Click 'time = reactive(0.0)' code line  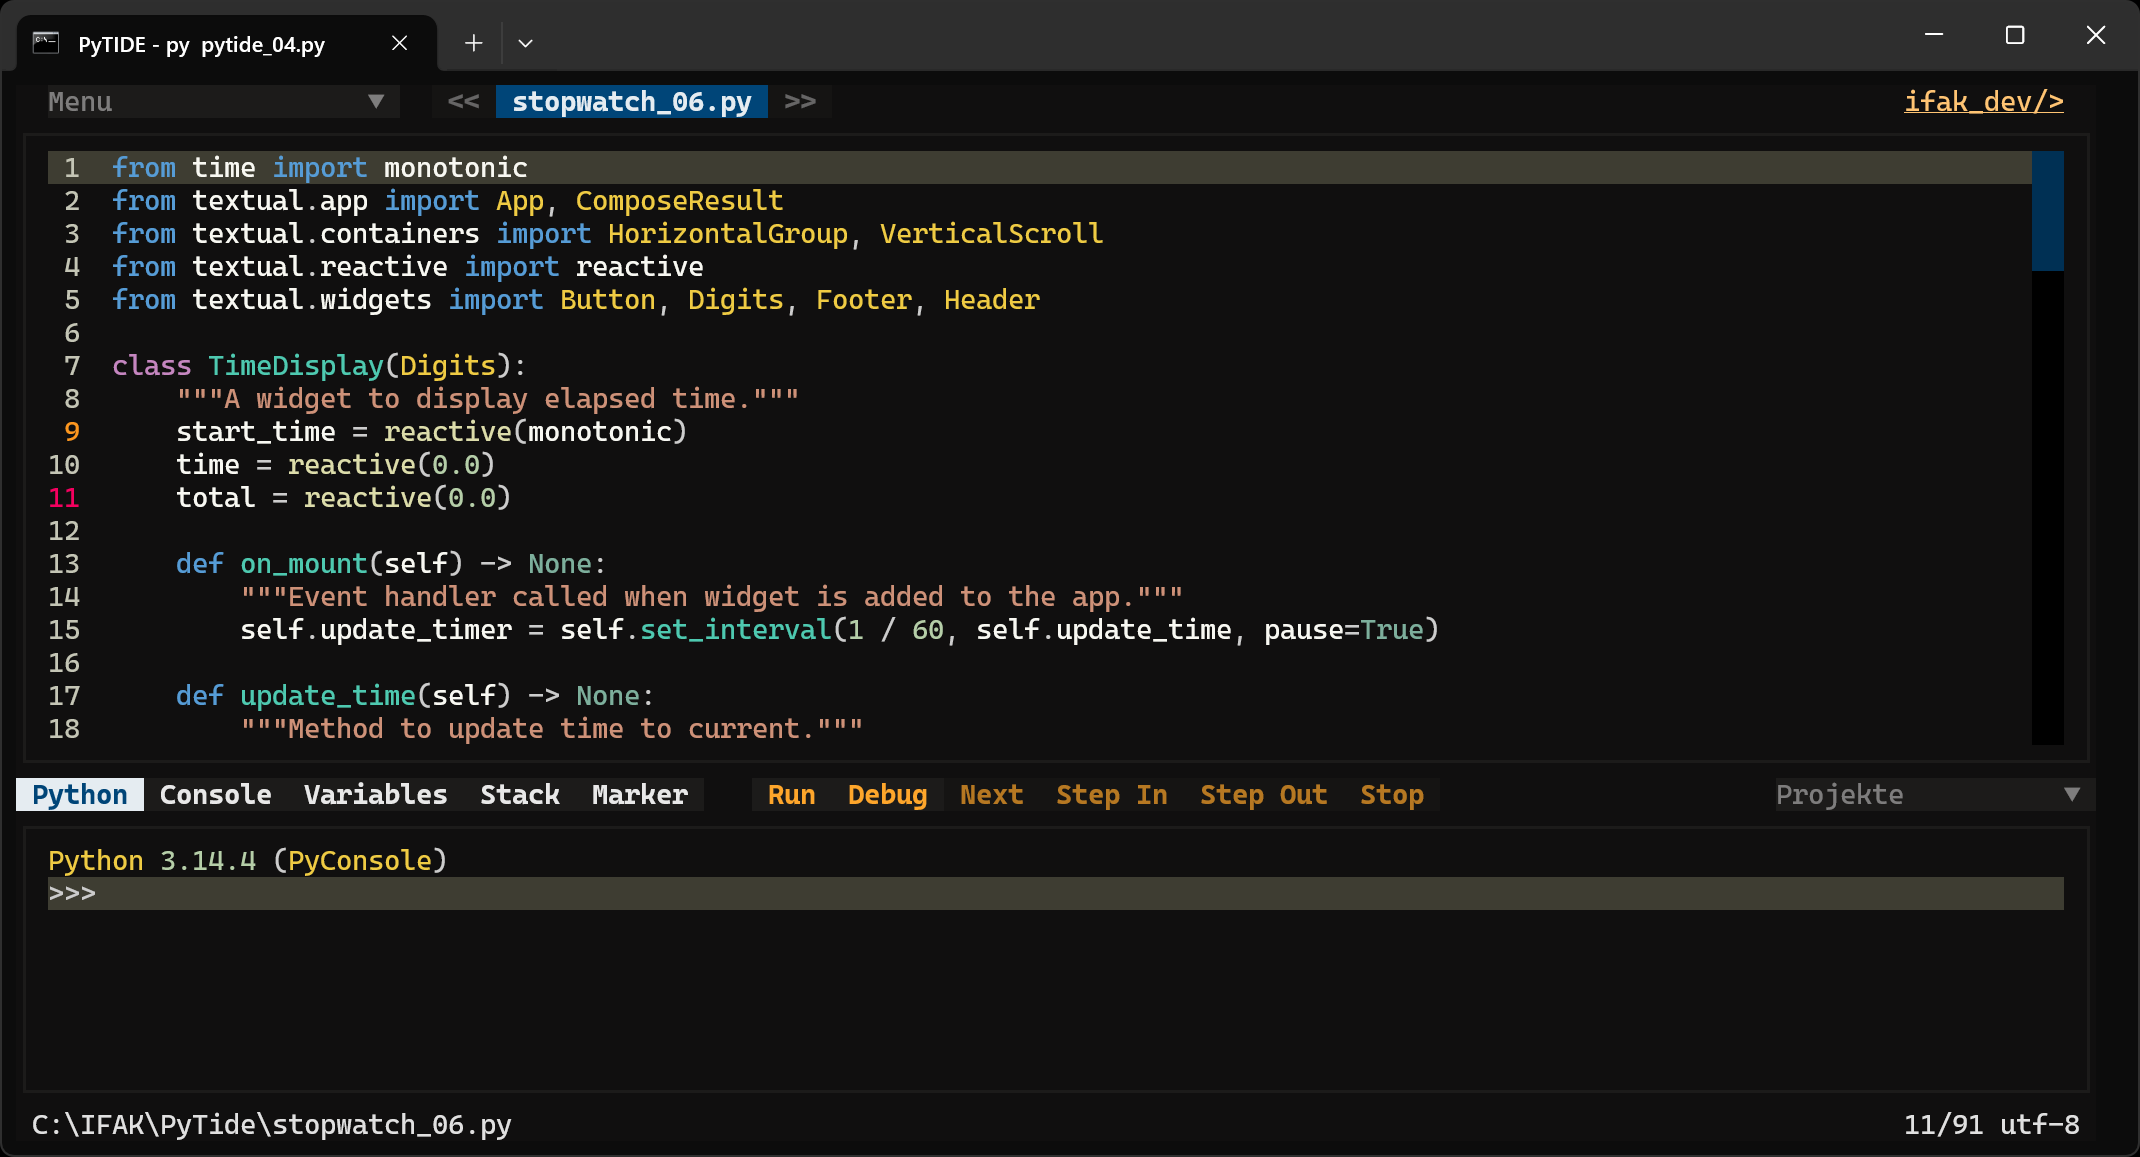point(335,464)
